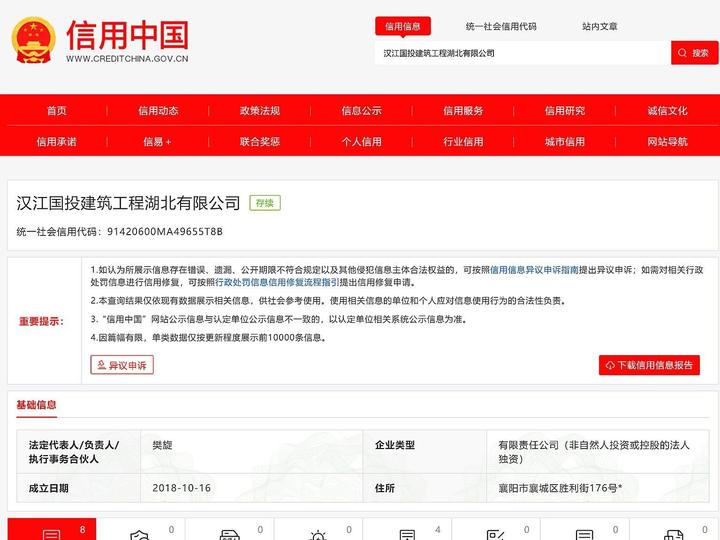The height and width of the screenshot is (540, 720).
Task: Select the 统一社会信用代码 search tab
Action: [x=501, y=26]
